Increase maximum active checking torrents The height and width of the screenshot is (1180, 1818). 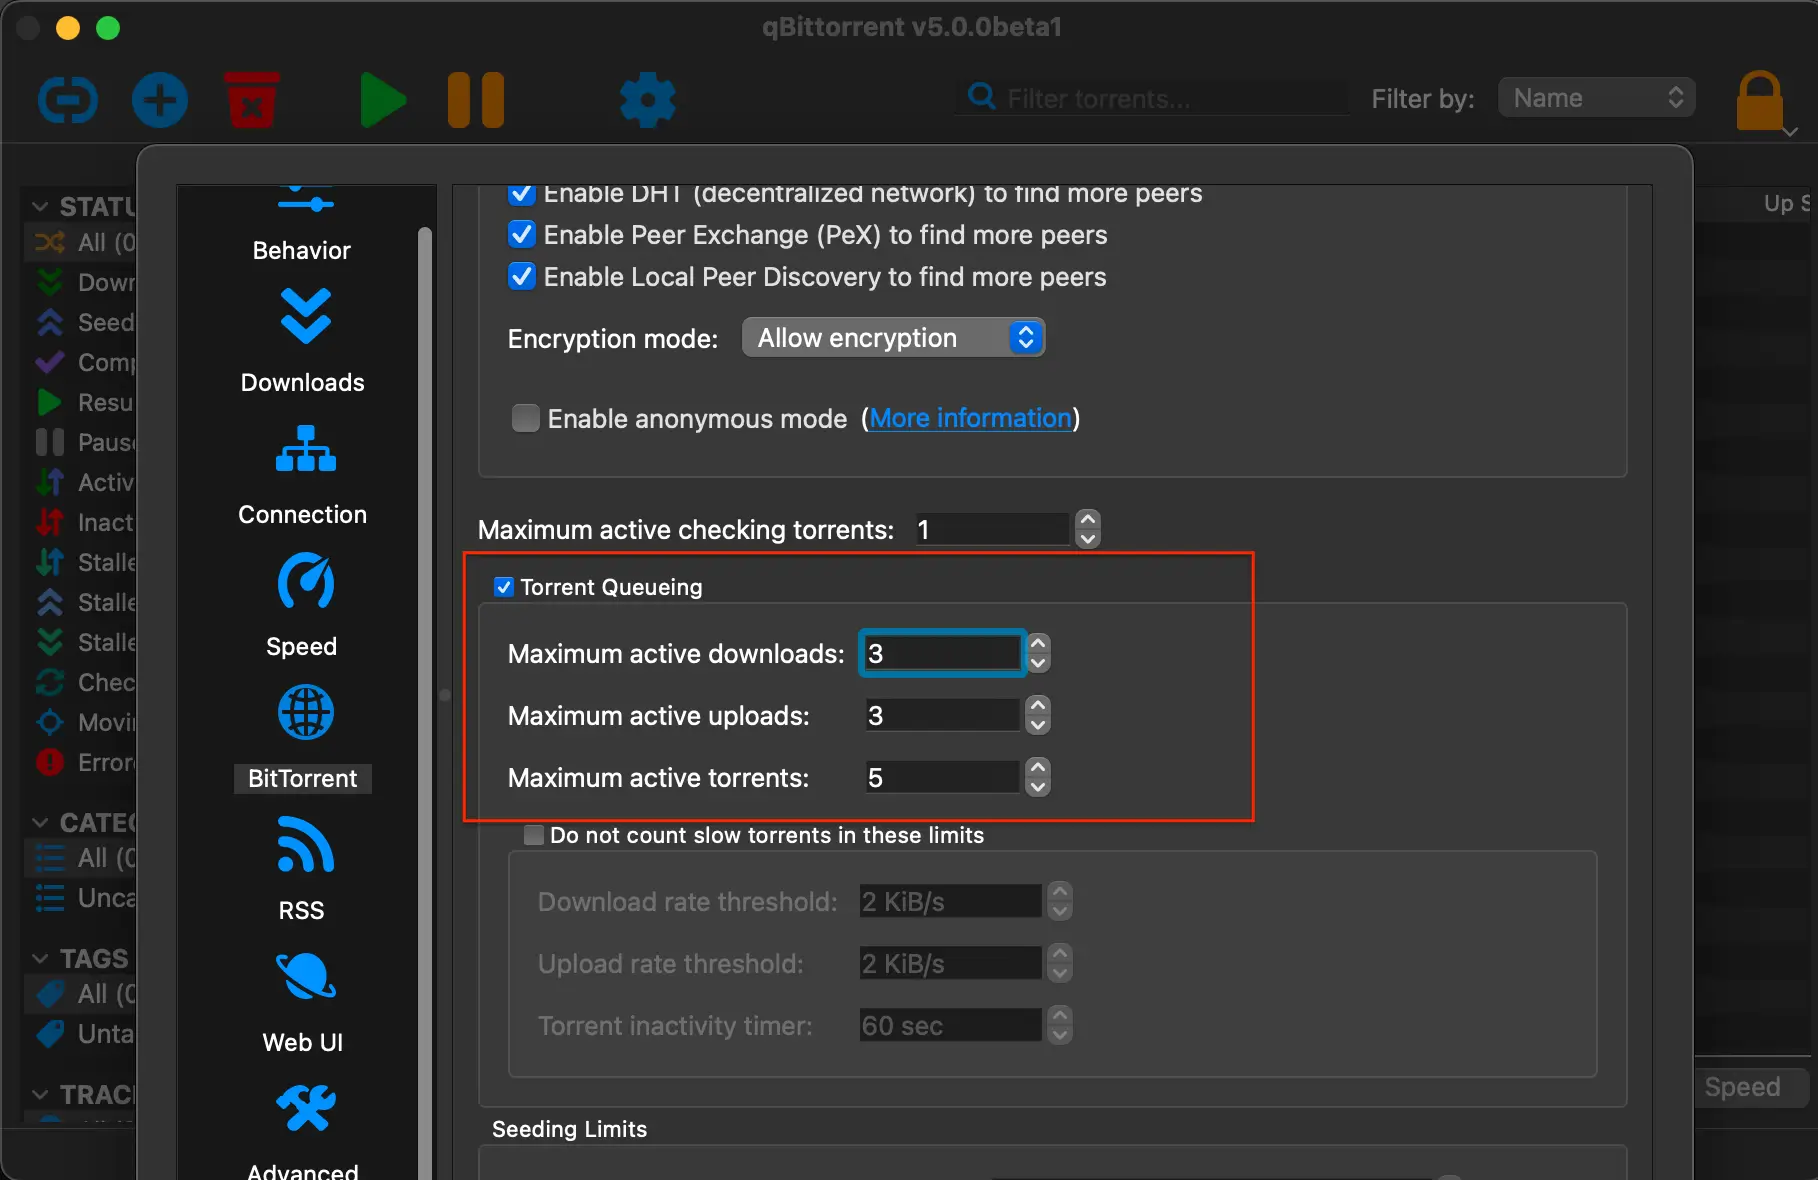point(1088,520)
